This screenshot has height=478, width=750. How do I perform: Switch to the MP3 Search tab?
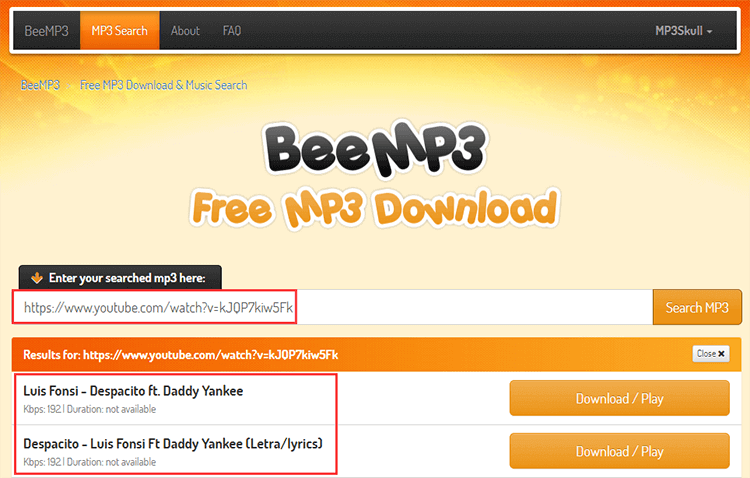120,31
